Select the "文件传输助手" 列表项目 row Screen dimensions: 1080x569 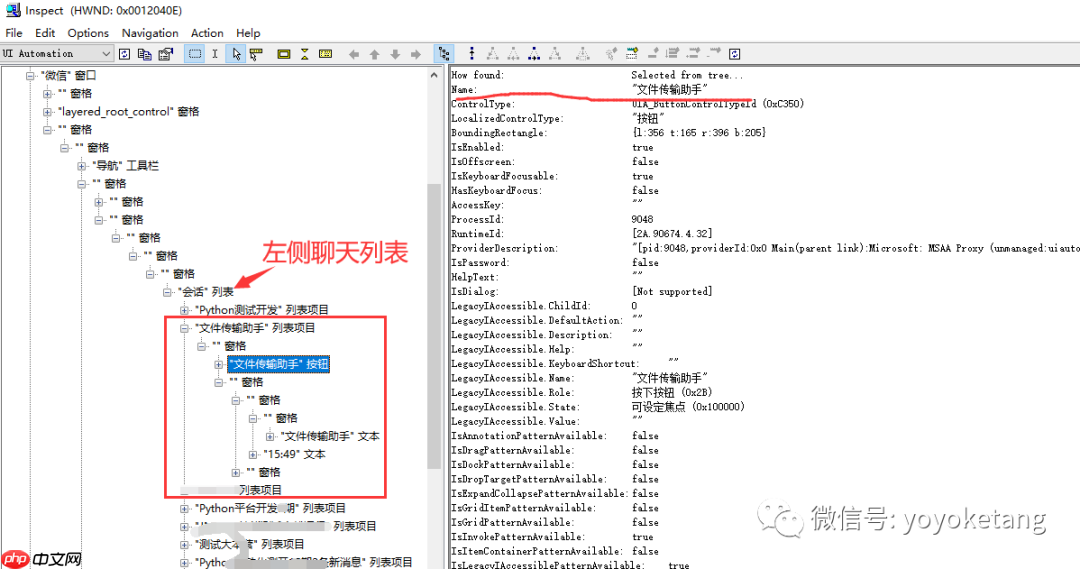[x=255, y=329]
